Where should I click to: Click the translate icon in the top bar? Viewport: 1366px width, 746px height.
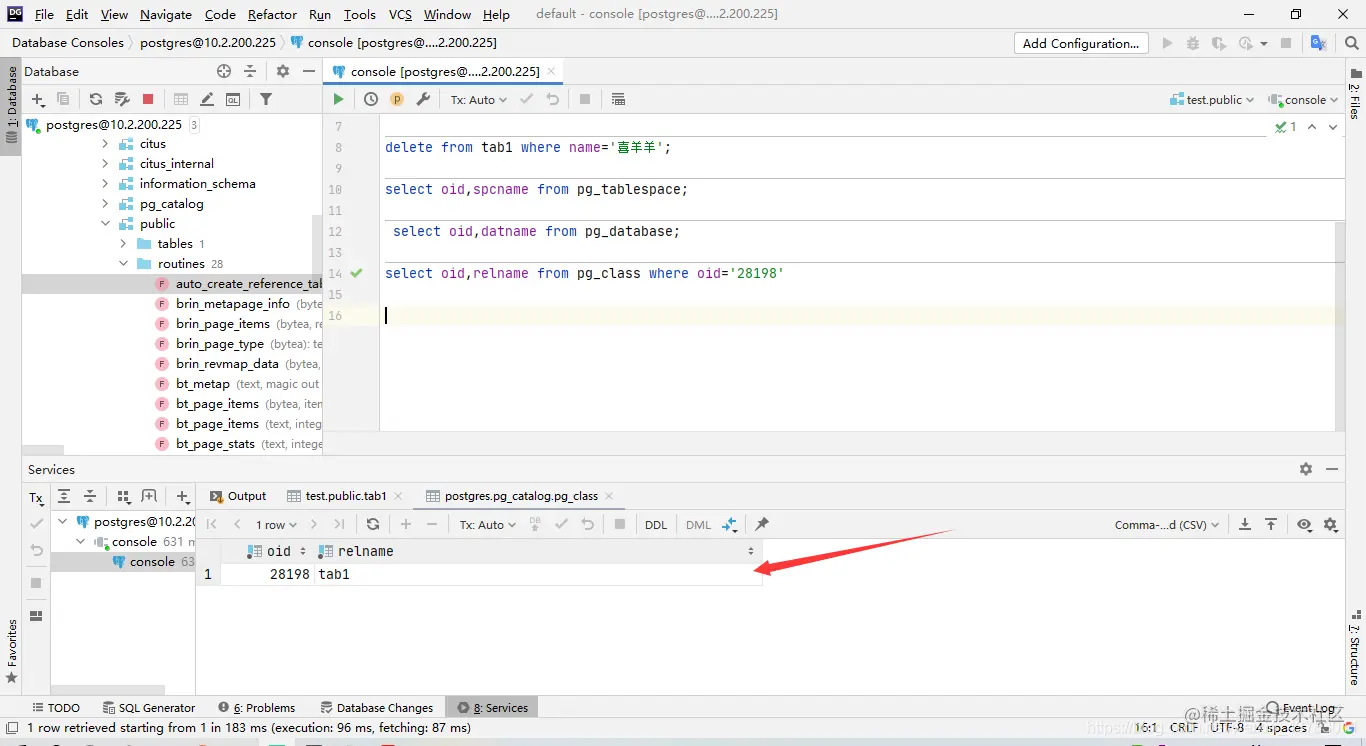[x=1318, y=43]
